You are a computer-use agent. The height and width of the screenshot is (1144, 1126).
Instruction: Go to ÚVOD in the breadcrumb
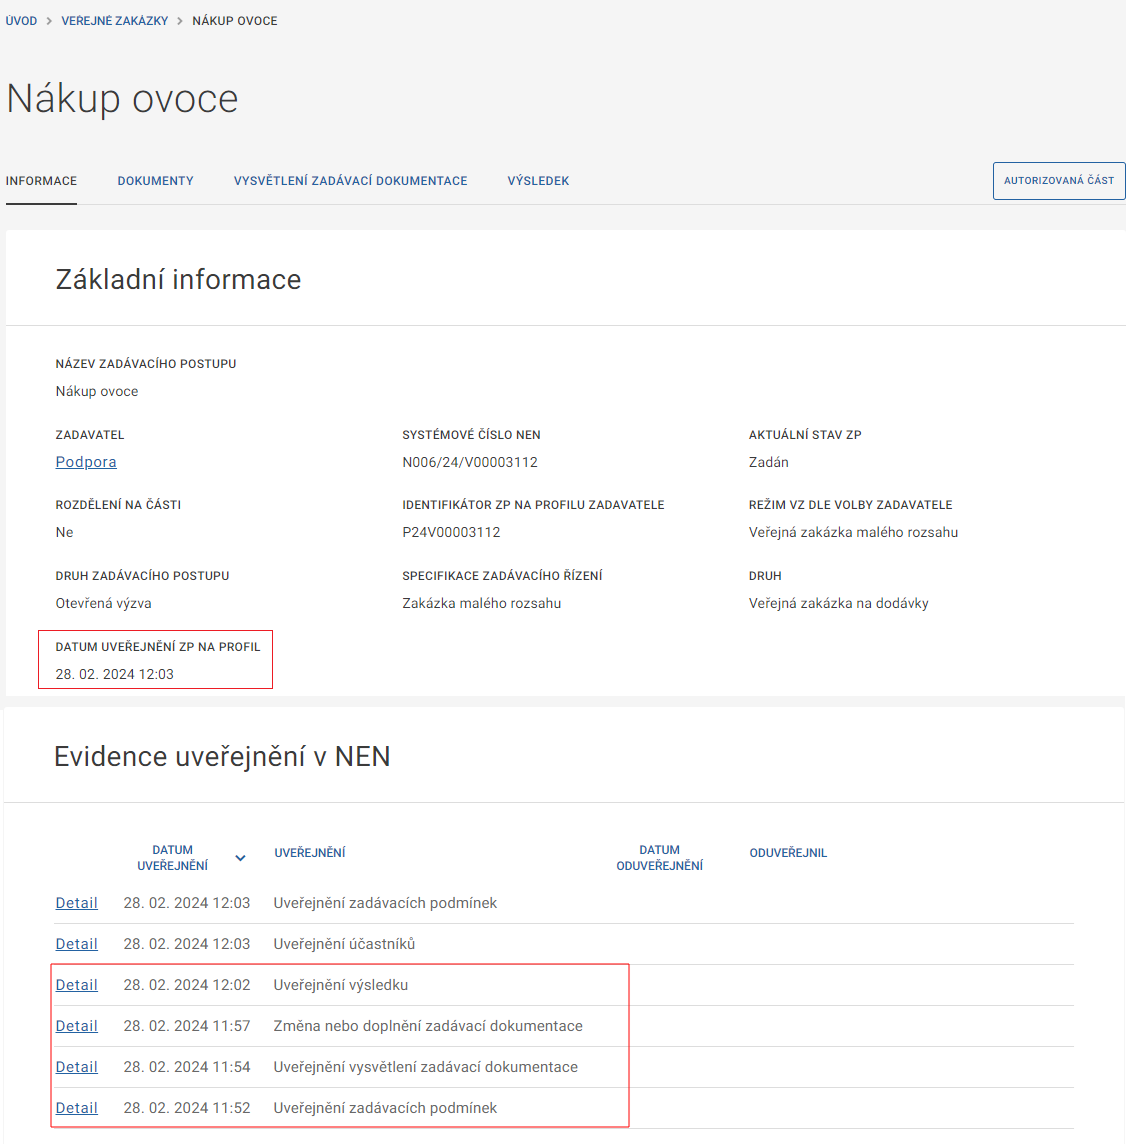(x=21, y=21)
